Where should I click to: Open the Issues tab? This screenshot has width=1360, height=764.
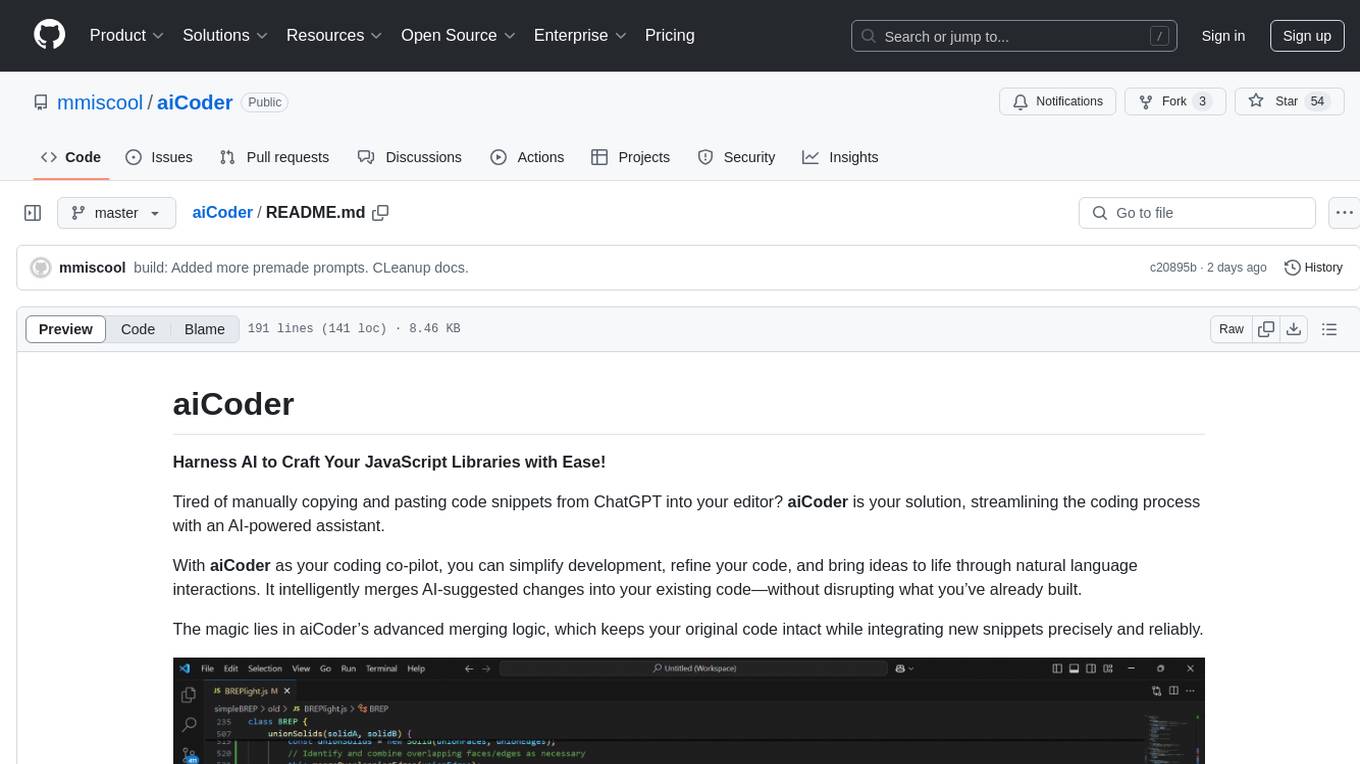coord(159,157)
